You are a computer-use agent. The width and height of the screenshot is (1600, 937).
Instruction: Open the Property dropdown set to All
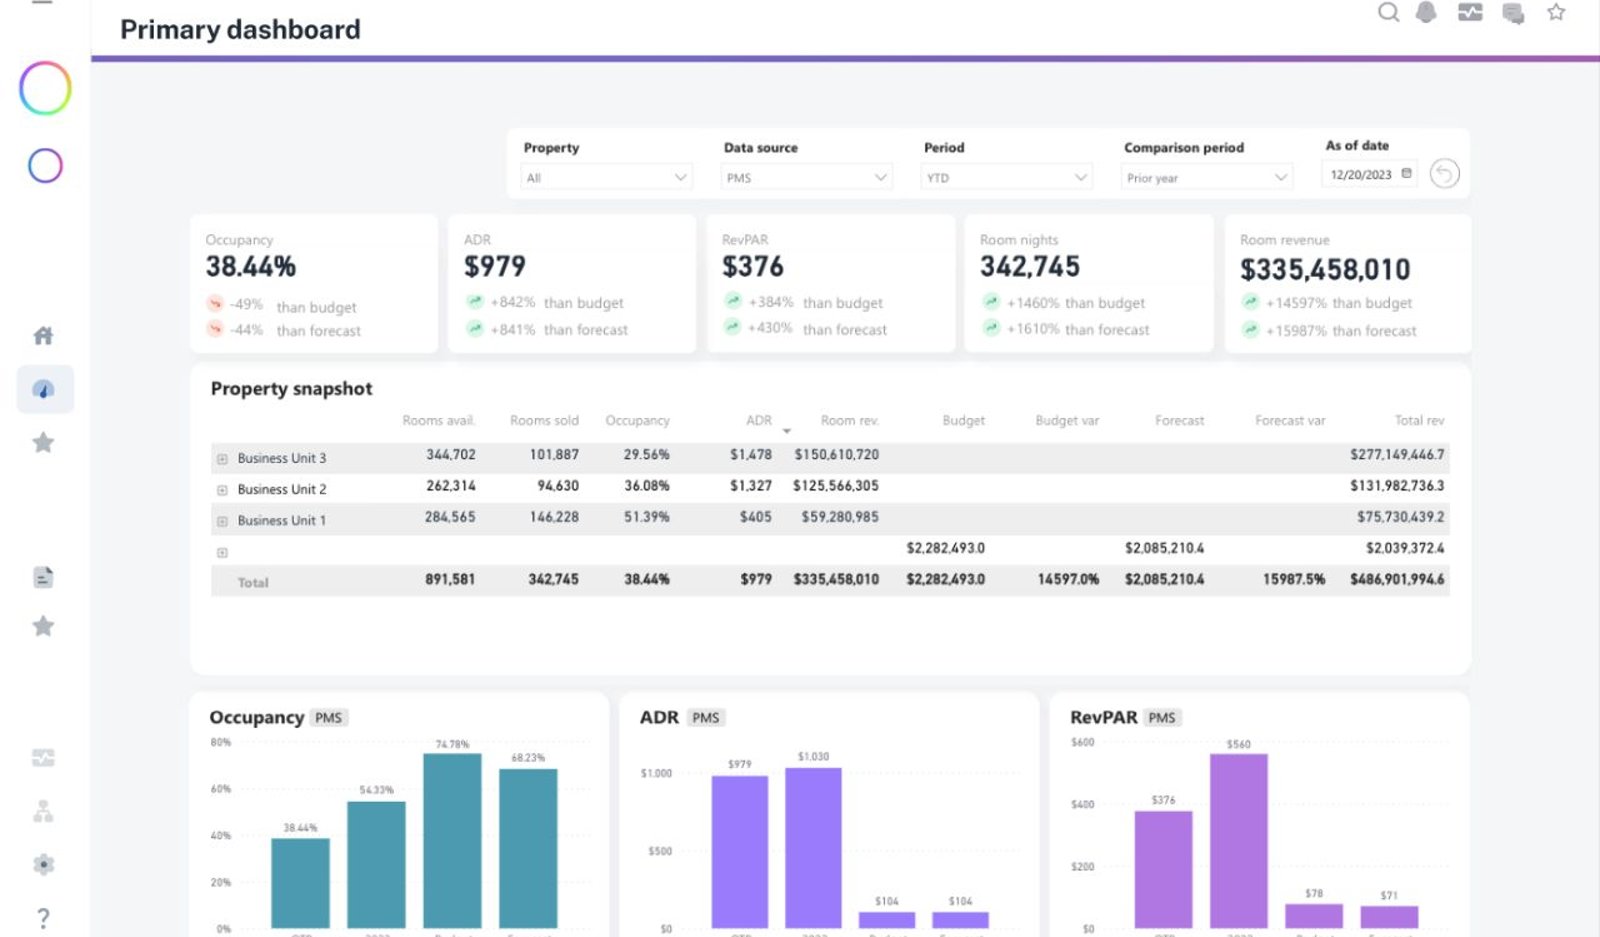coord(607,177)
